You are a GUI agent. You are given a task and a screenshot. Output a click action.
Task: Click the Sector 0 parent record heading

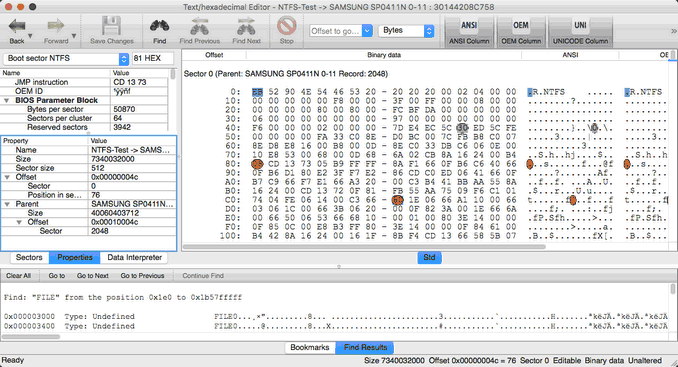click(286, 74)
